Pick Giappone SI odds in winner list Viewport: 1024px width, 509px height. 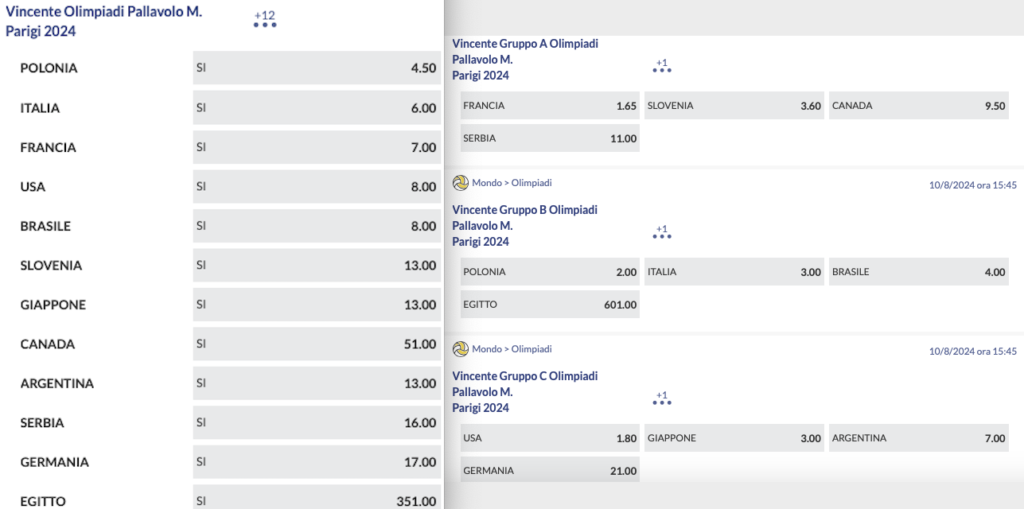317,304
